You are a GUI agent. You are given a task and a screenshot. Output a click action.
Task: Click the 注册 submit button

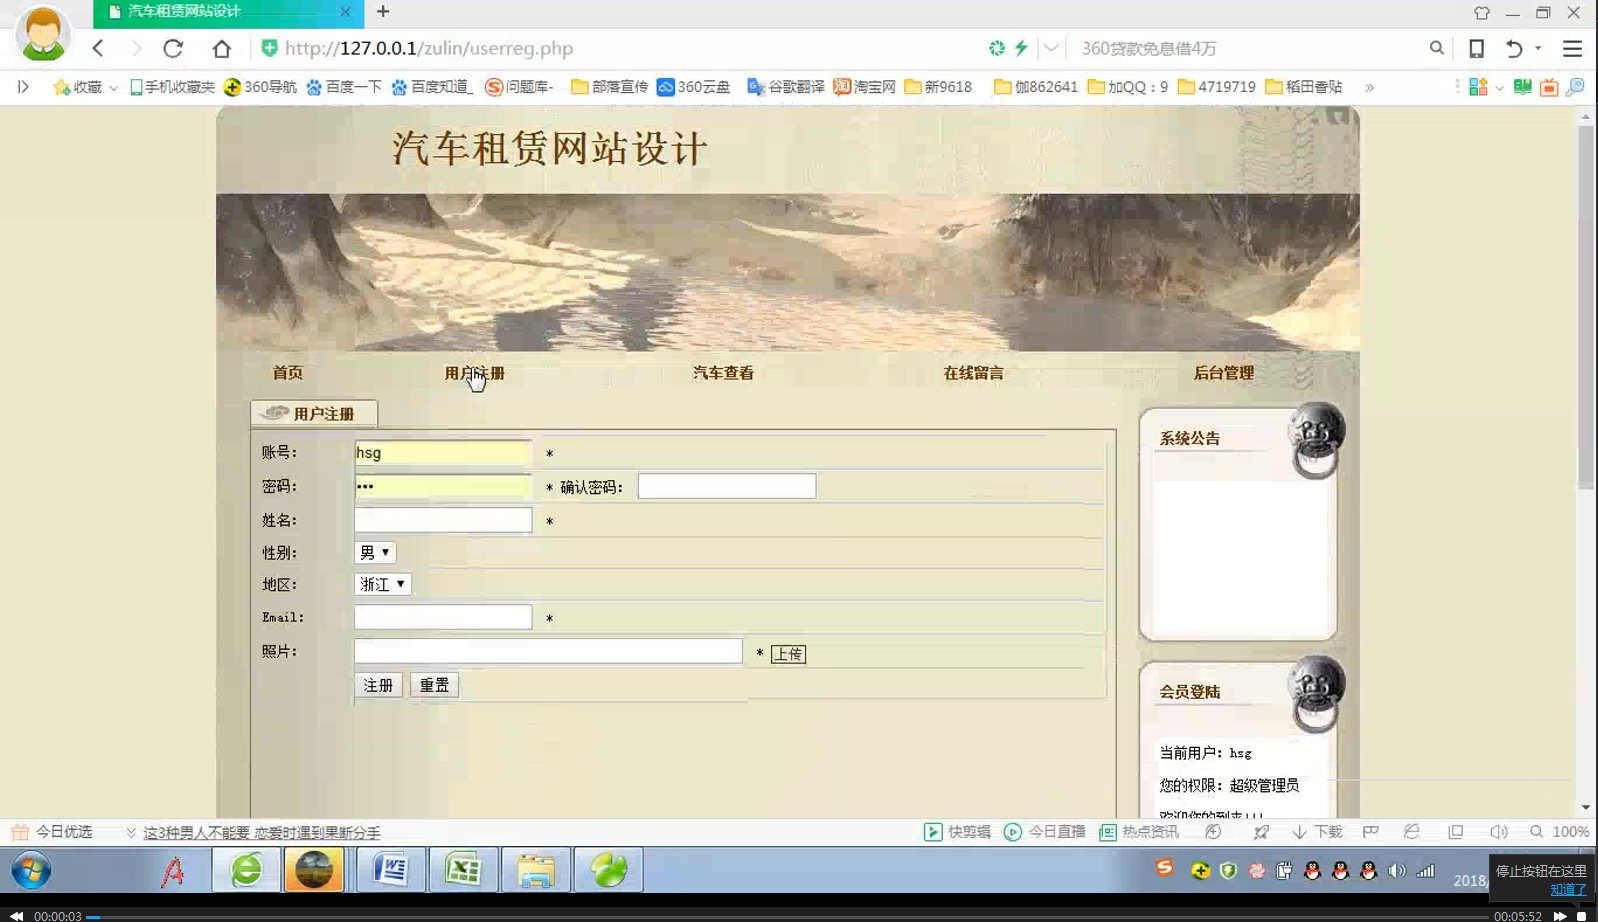coord(378,685)
